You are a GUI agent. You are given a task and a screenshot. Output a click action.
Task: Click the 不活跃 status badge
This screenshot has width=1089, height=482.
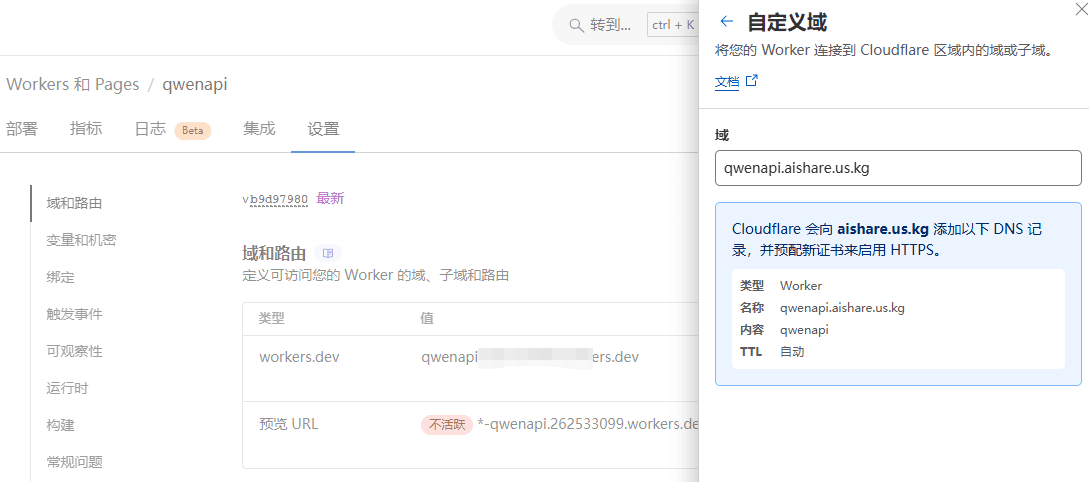tap(447, 424)
